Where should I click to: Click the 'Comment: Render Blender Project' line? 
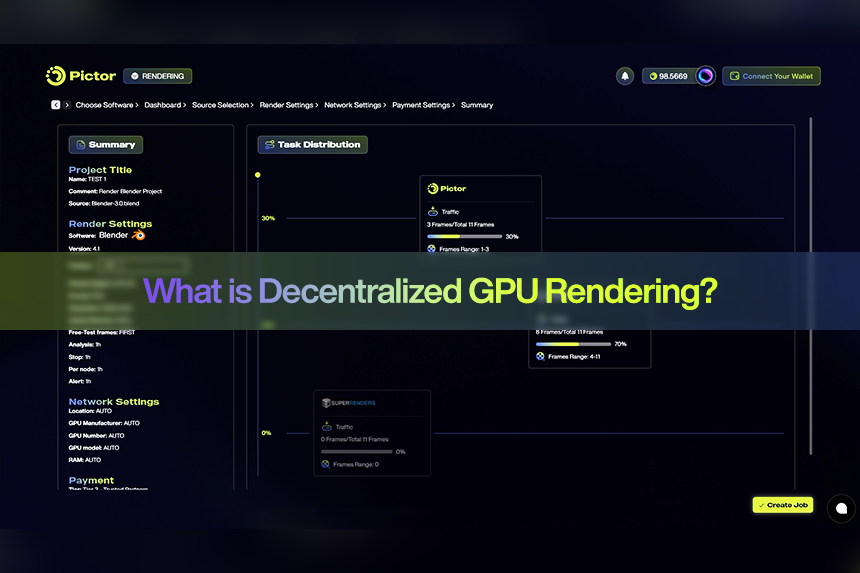pos(115,191)
